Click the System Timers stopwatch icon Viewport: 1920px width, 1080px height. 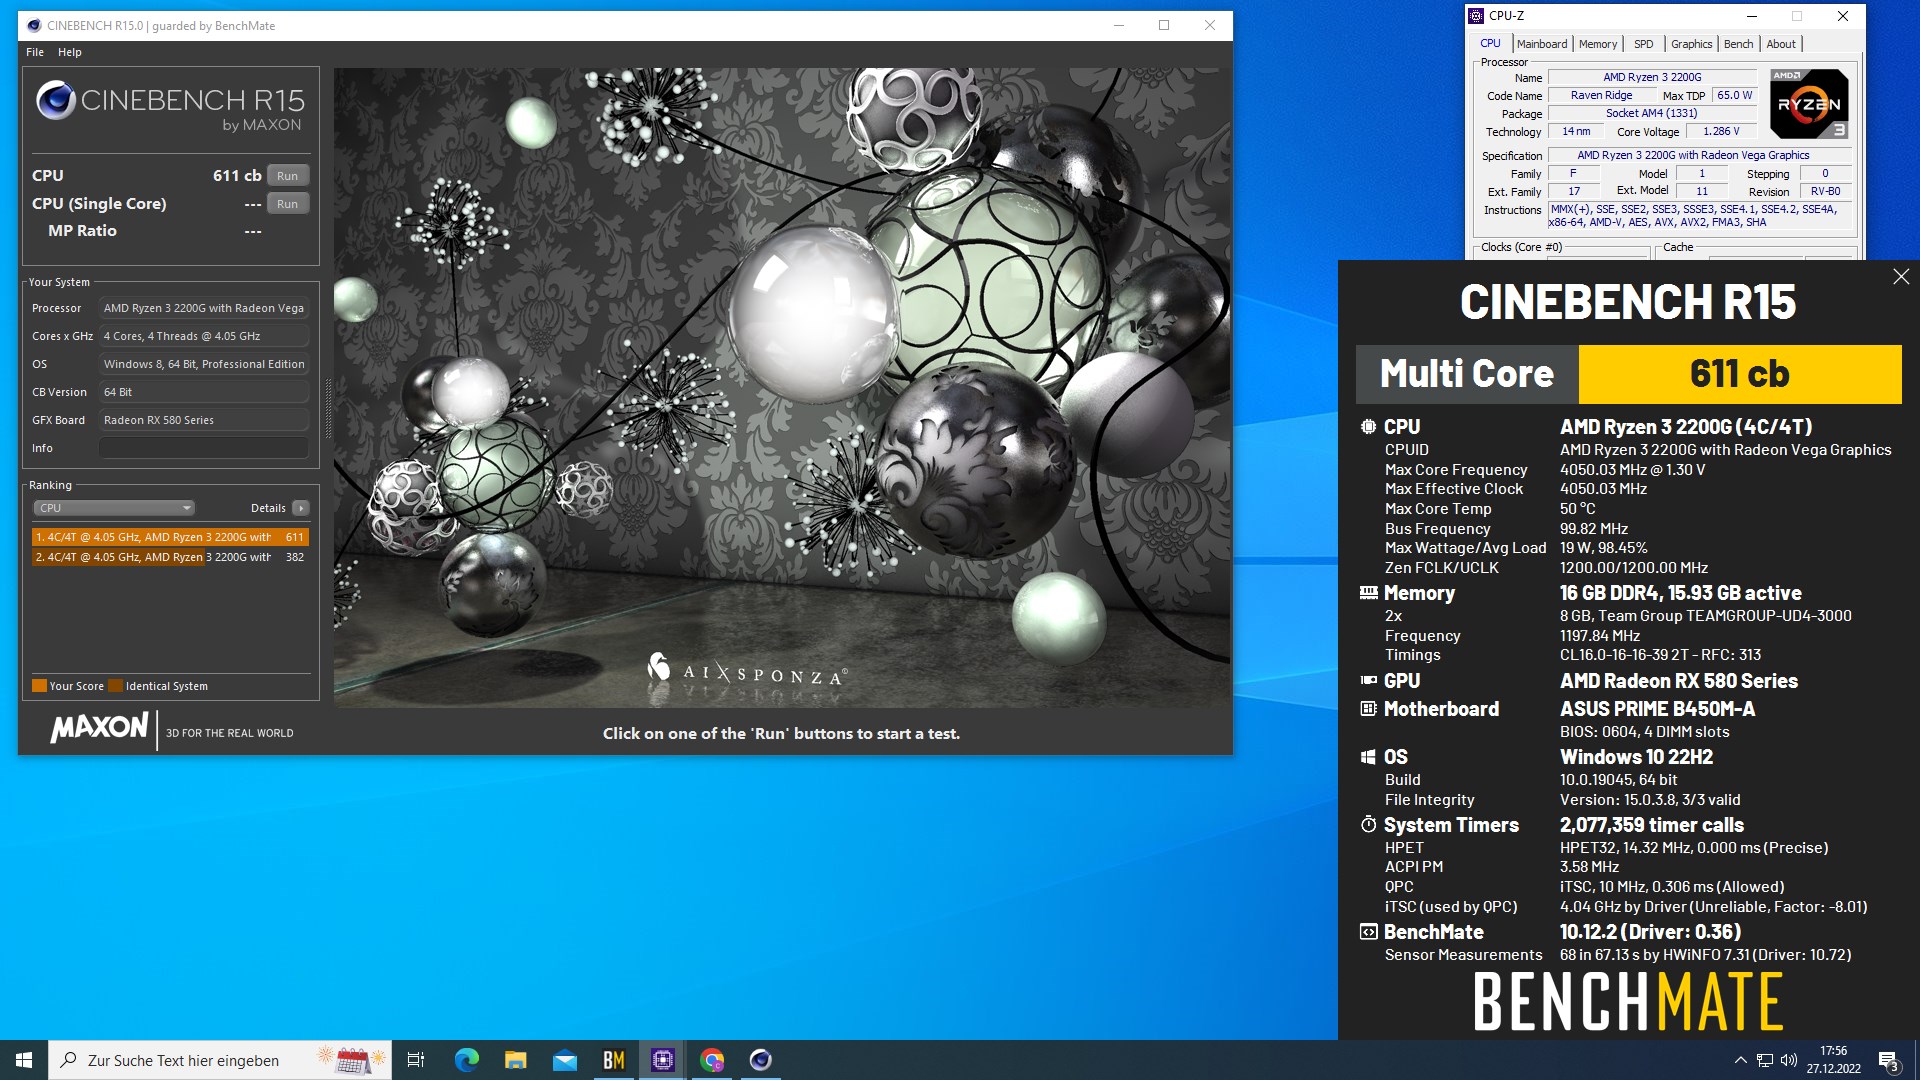[x=1368, y=825]
